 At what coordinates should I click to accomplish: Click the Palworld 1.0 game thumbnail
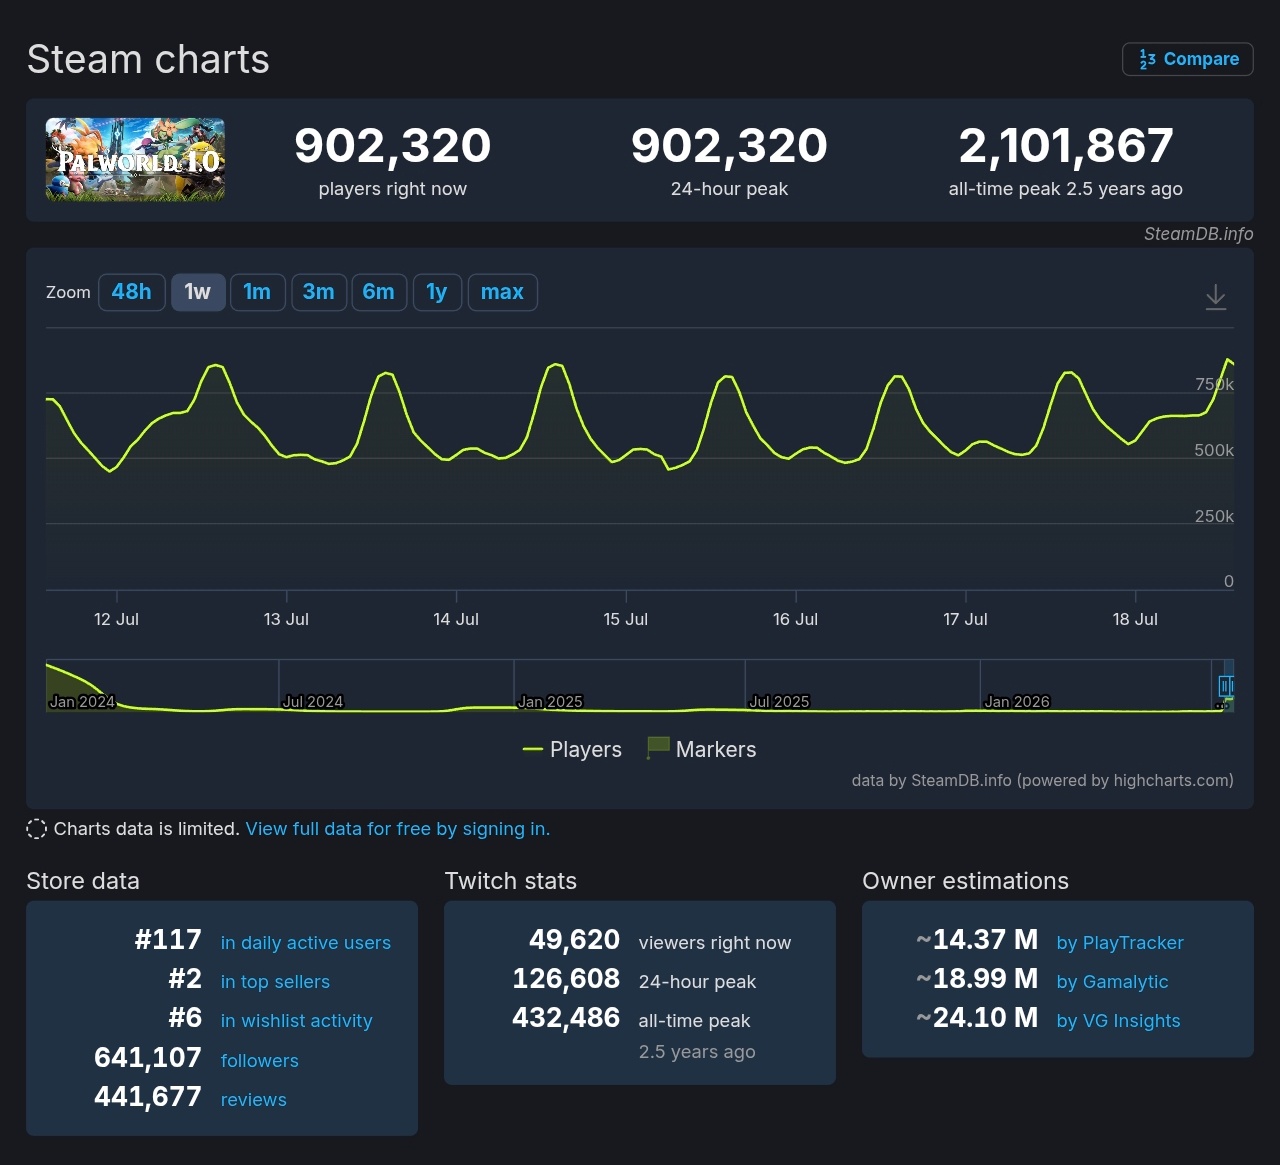point(135,160)
